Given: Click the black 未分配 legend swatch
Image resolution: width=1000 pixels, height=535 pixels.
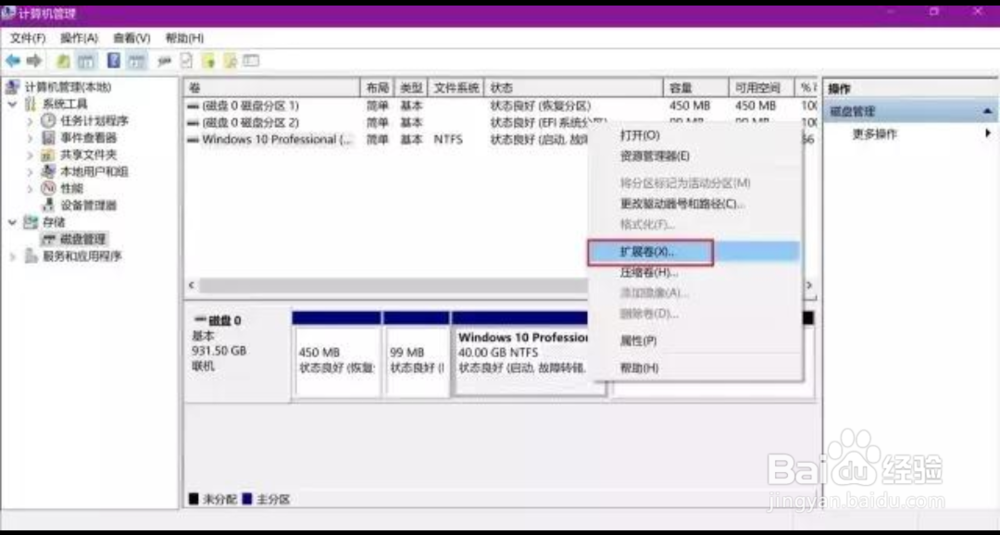Looking at the screenshot, I should (x=194, y=499).
